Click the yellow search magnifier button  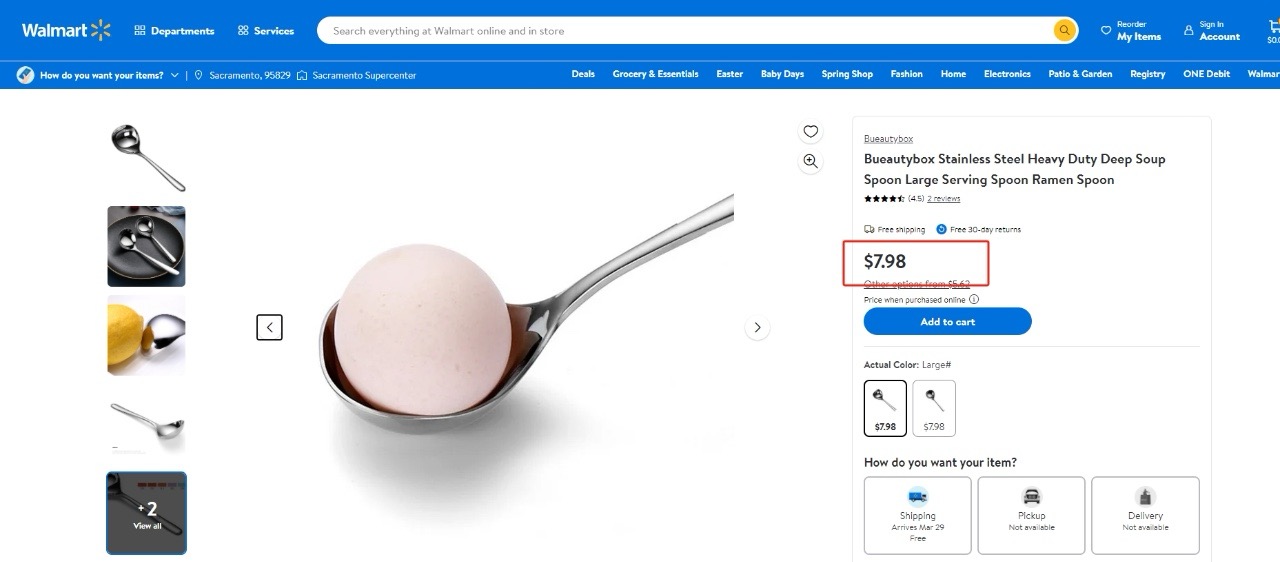1064,31
